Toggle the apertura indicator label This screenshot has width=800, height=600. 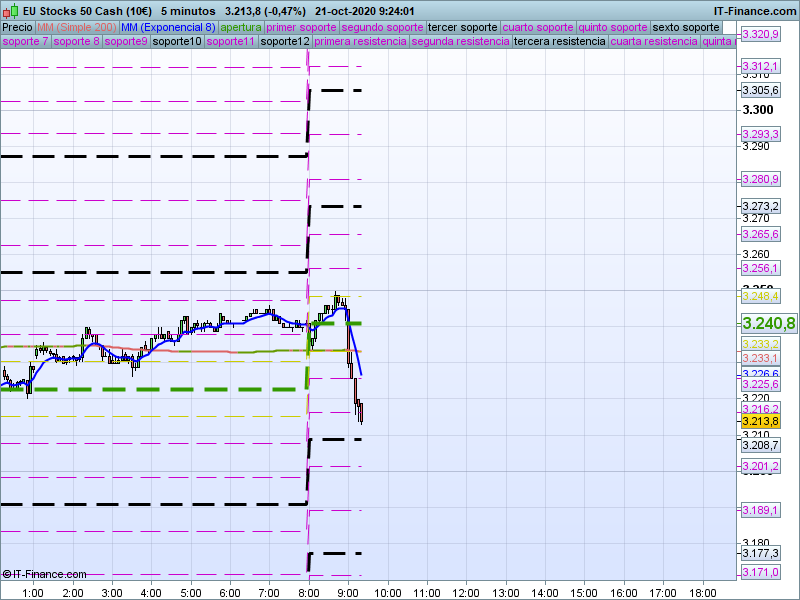pos(241,27)
